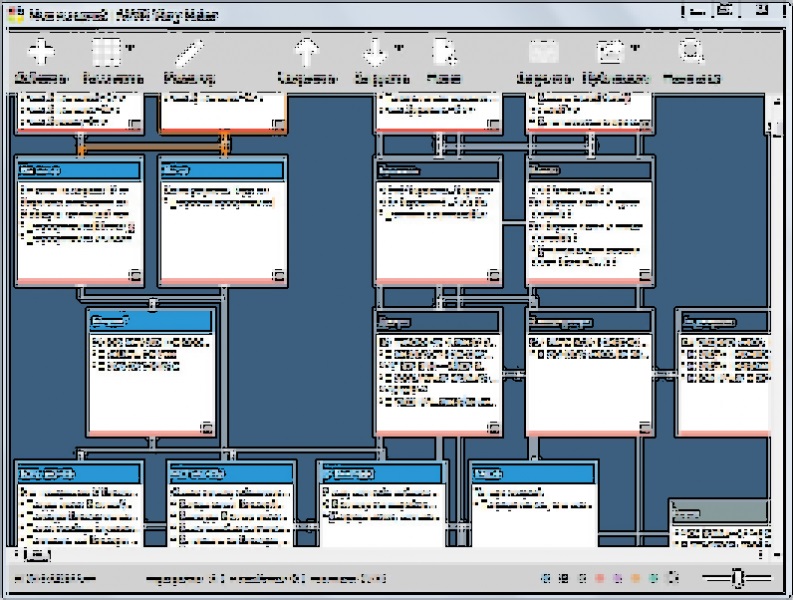This screenshot has height=600, width=793.
Task: Select the pencil edit tool
Action: click(188, 52)
